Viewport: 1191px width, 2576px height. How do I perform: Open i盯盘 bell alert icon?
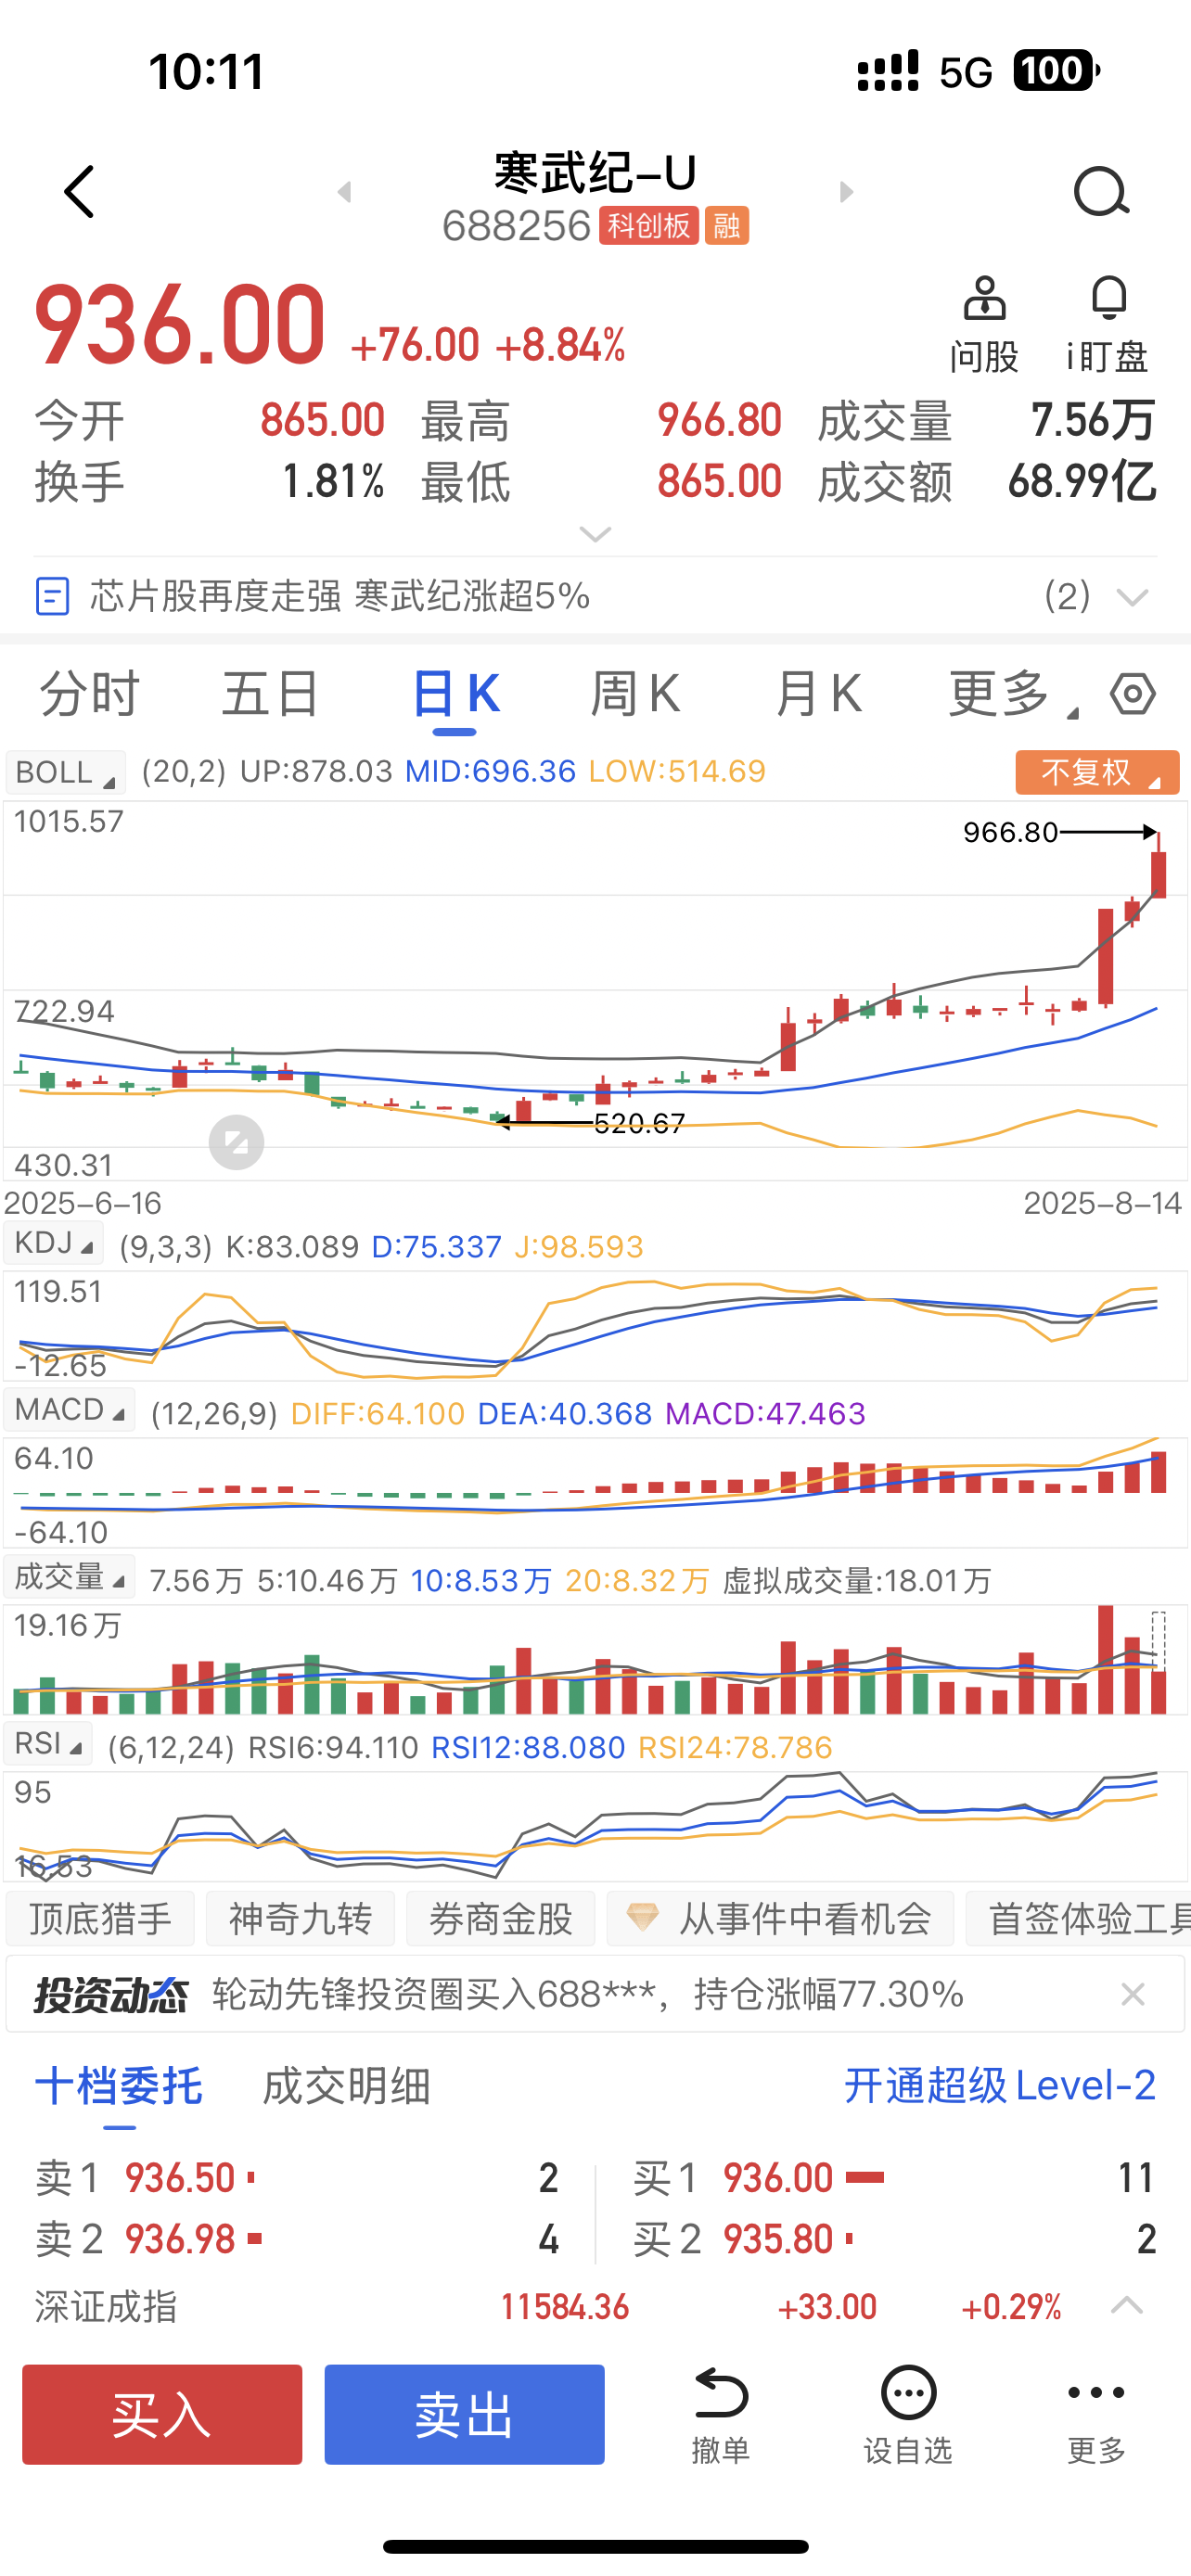(1108, 325)
